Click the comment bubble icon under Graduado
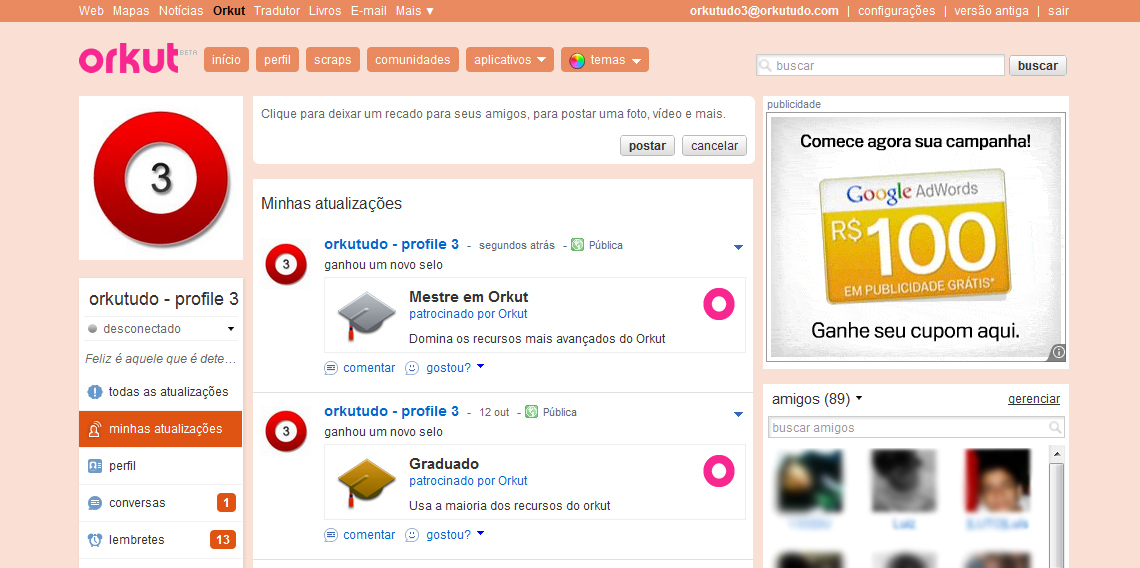The height and width of the screenshot is (568, 1140). click(331, 535)
